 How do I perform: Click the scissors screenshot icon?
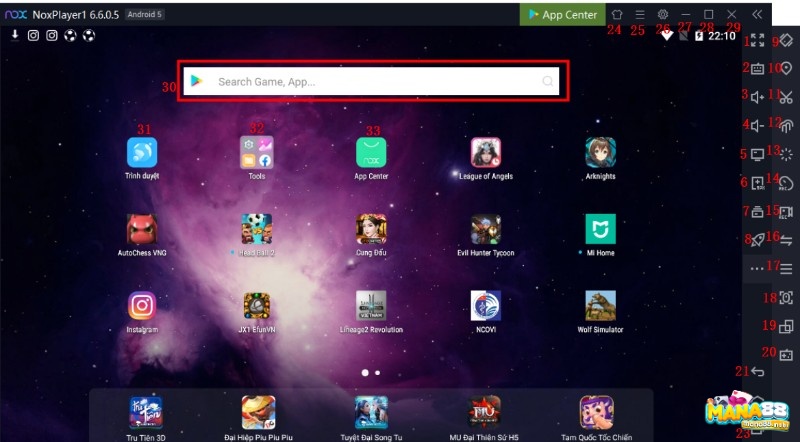pyautogui.click(x=786, y=97)
